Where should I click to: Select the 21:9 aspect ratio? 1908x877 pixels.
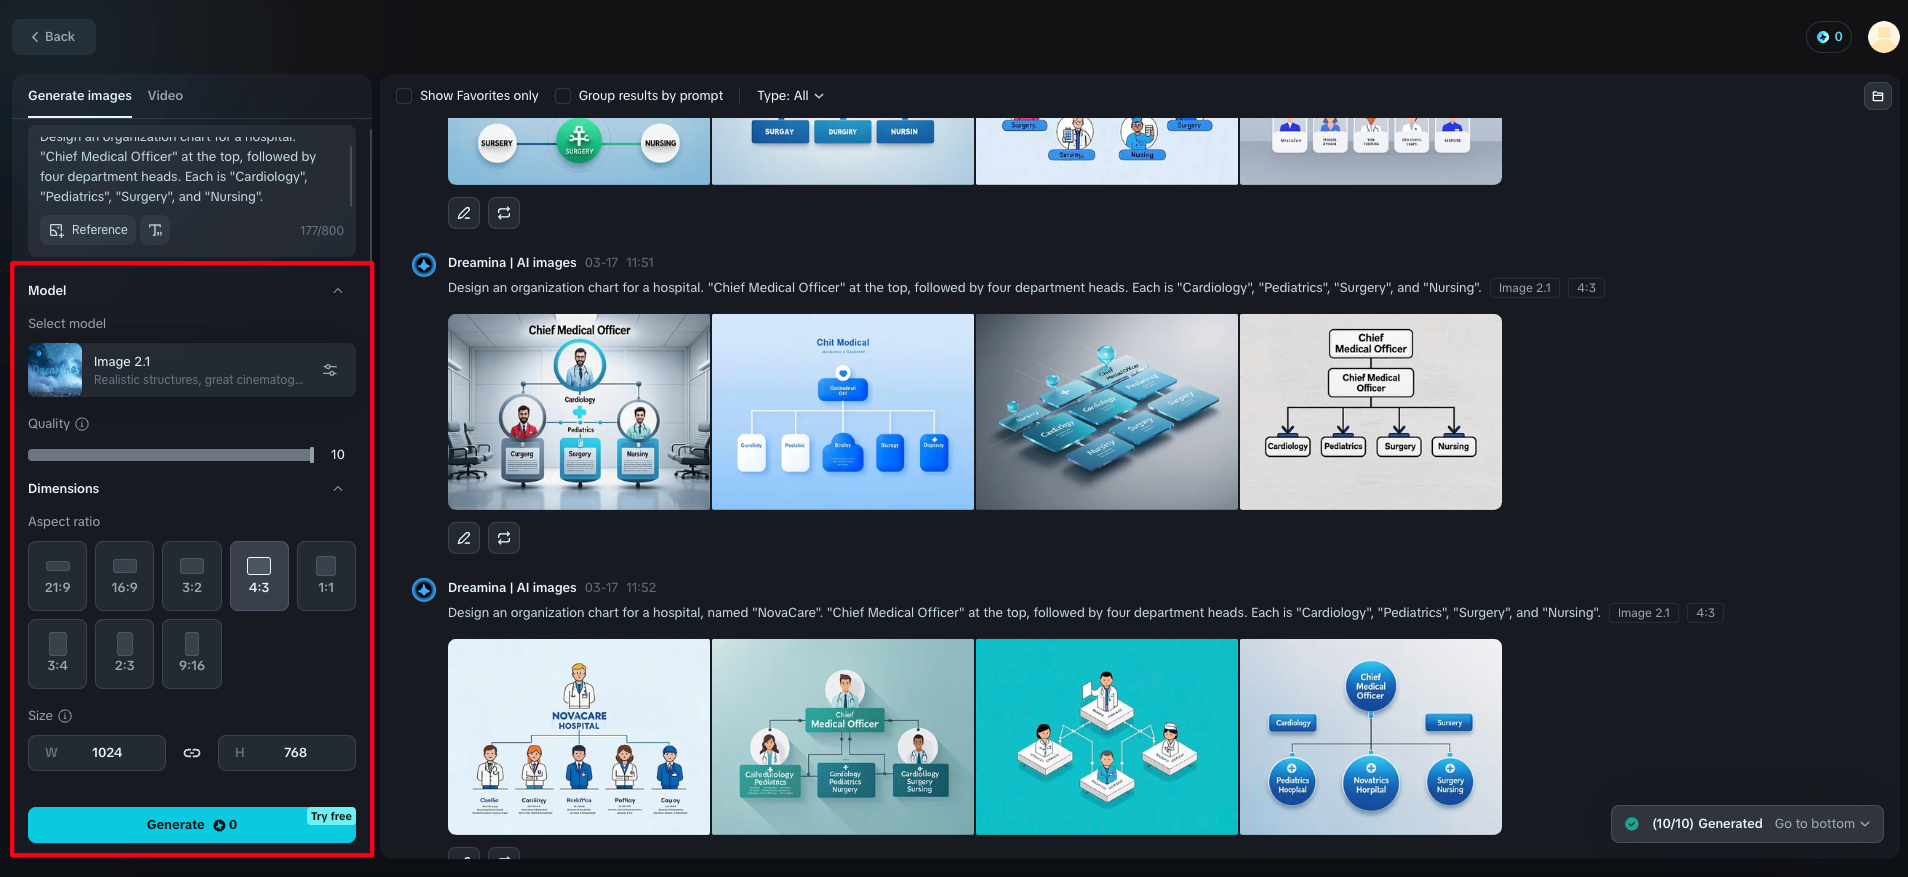58,576
